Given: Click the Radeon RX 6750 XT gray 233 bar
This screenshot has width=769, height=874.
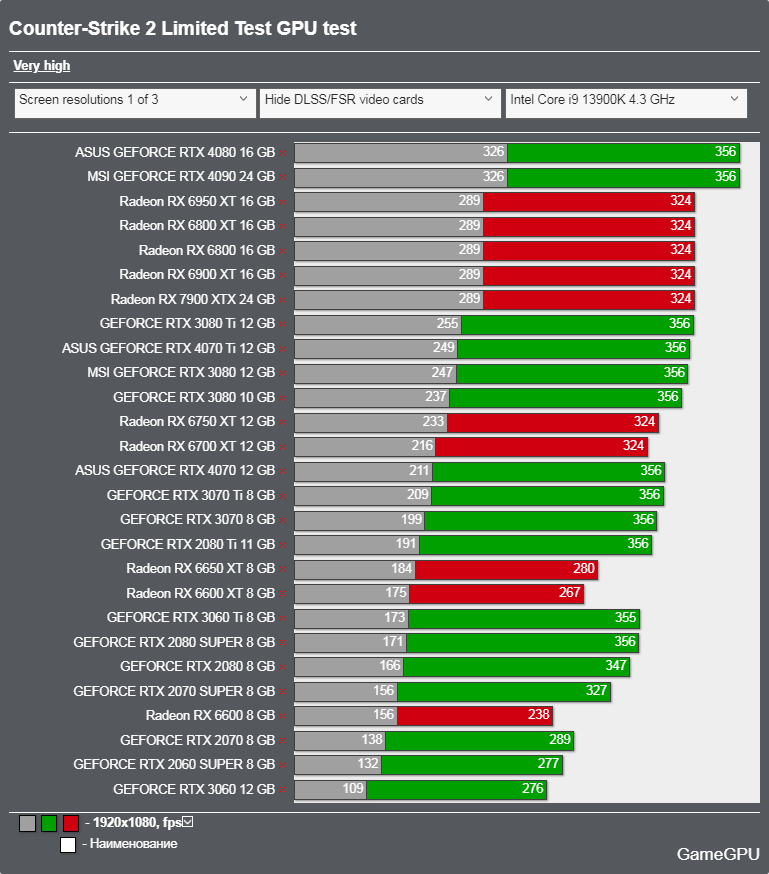Looking at the screenshot, I should pos(371,422).
